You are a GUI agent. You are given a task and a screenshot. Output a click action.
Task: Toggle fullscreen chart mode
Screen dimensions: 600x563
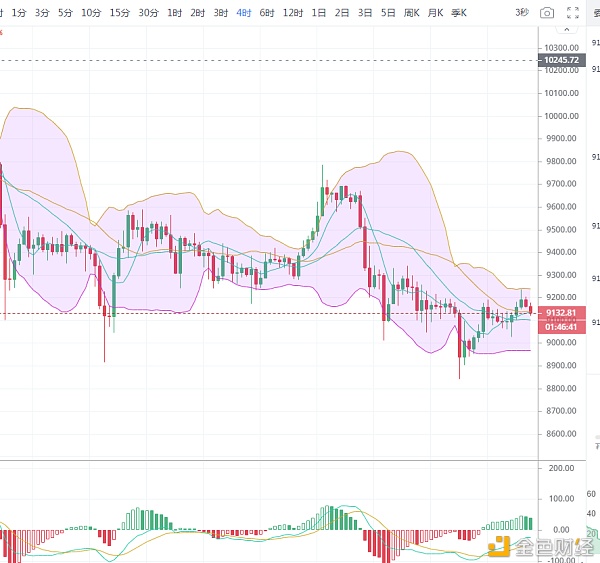573,13
